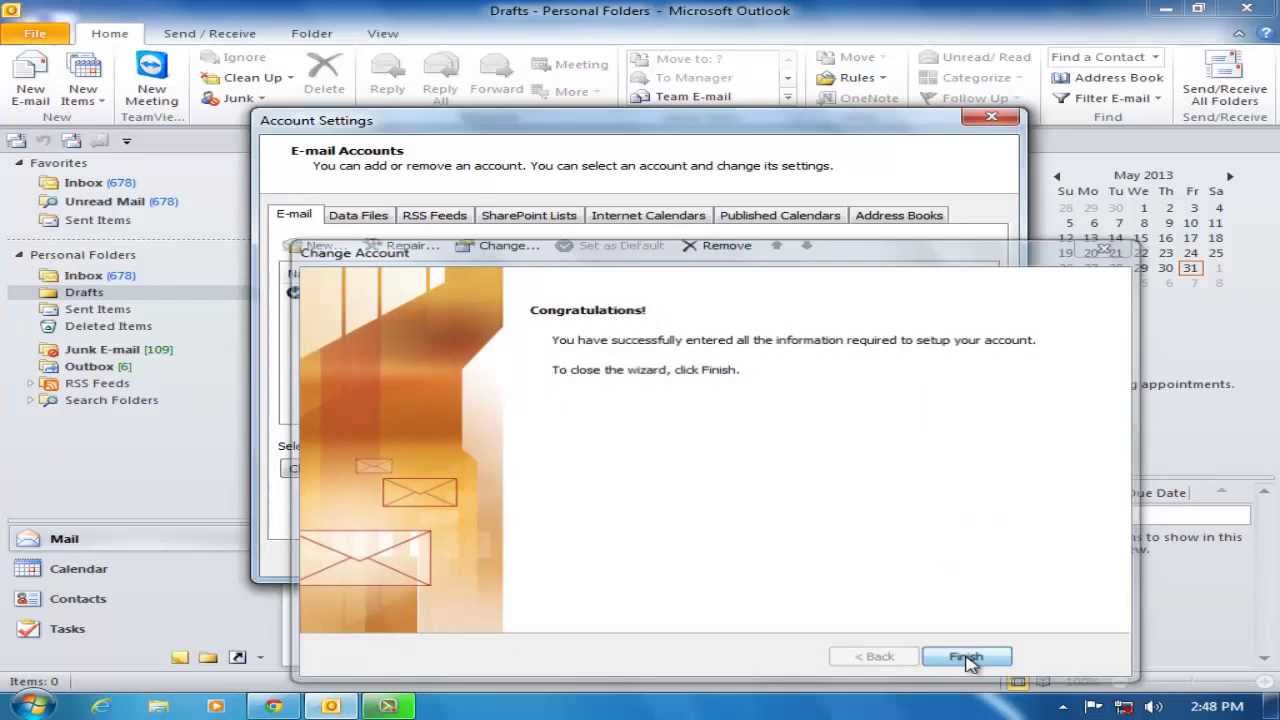Go to next month in calendar

(x=1230, y=176)
